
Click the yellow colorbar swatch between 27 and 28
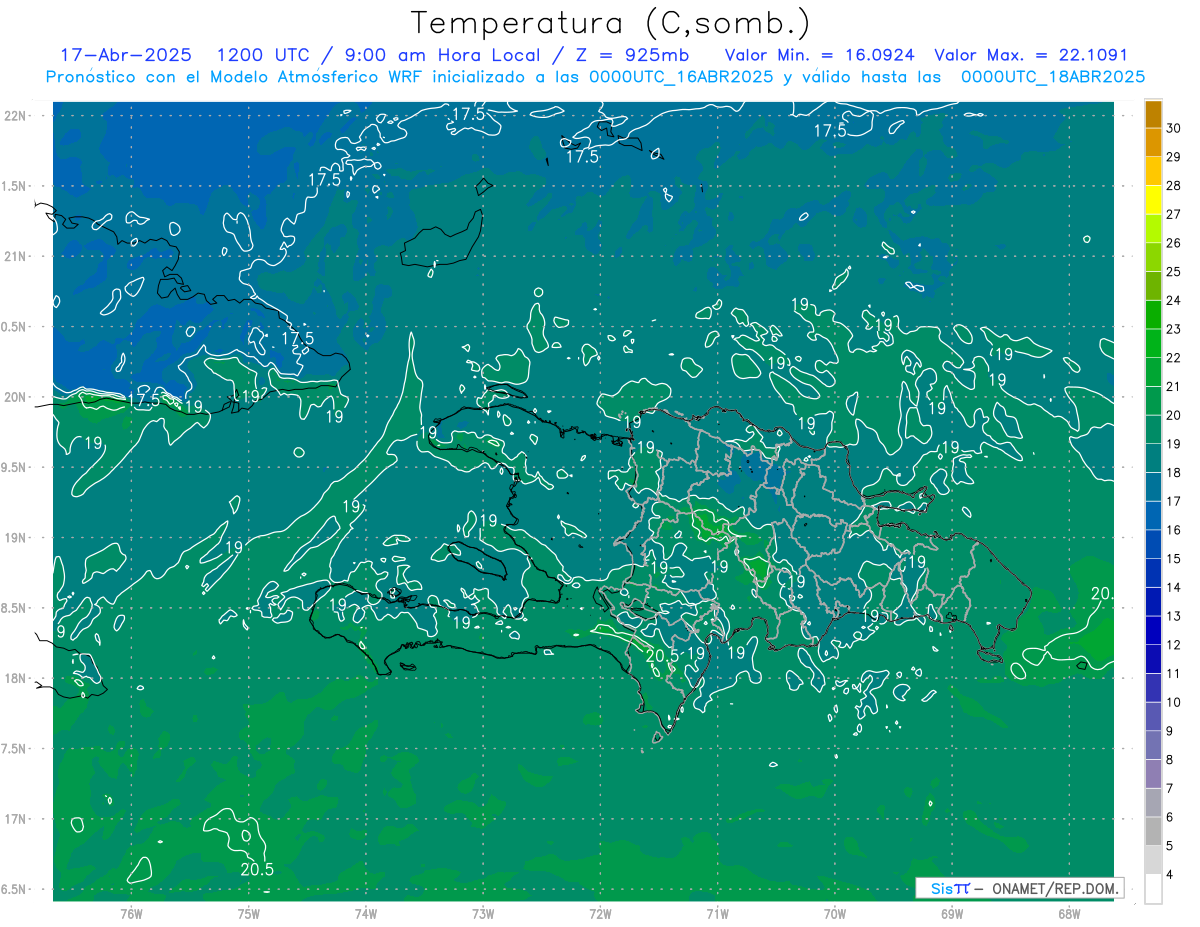[1153, 199]
